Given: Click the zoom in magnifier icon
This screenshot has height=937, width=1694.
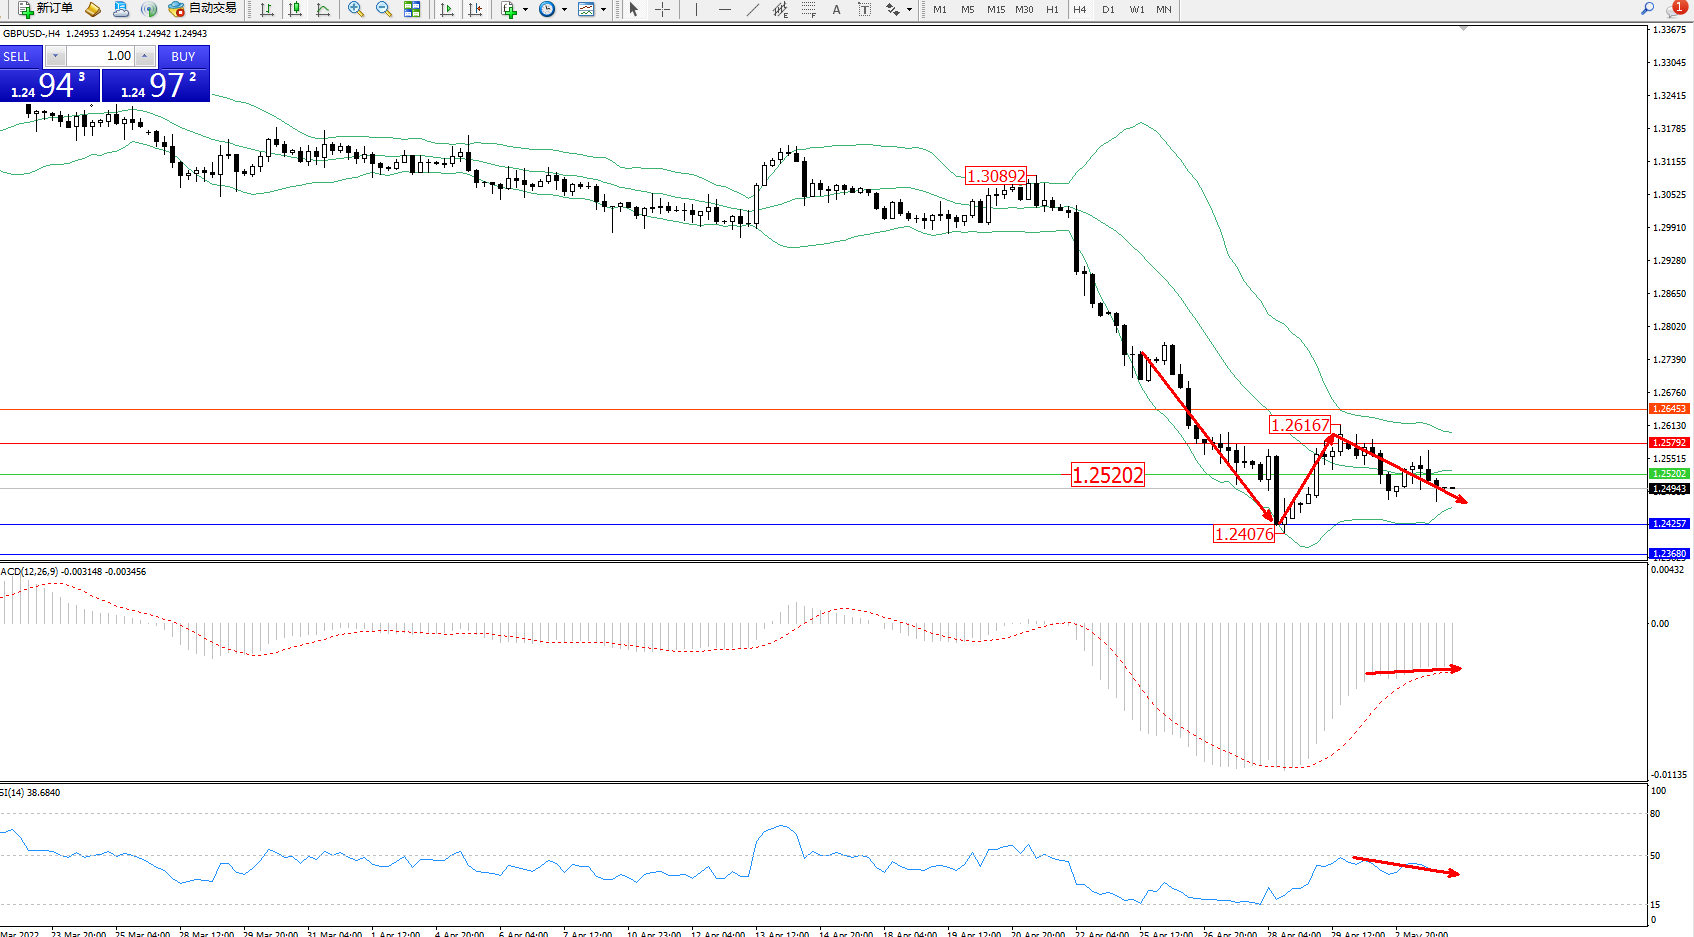Looking at the screenshot, I should coord(355,9).
